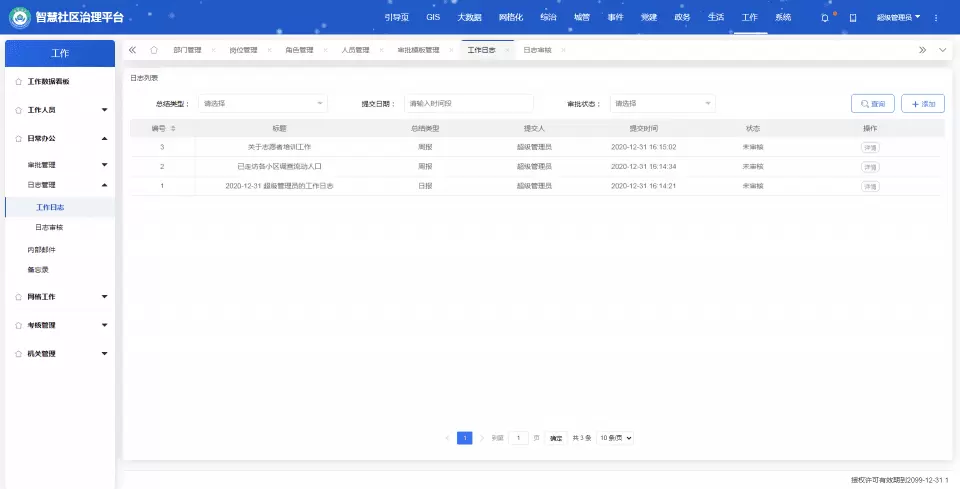Open GIS in top navigation
The height and width of the screenshot is (489, 960).
click(433, 18)
